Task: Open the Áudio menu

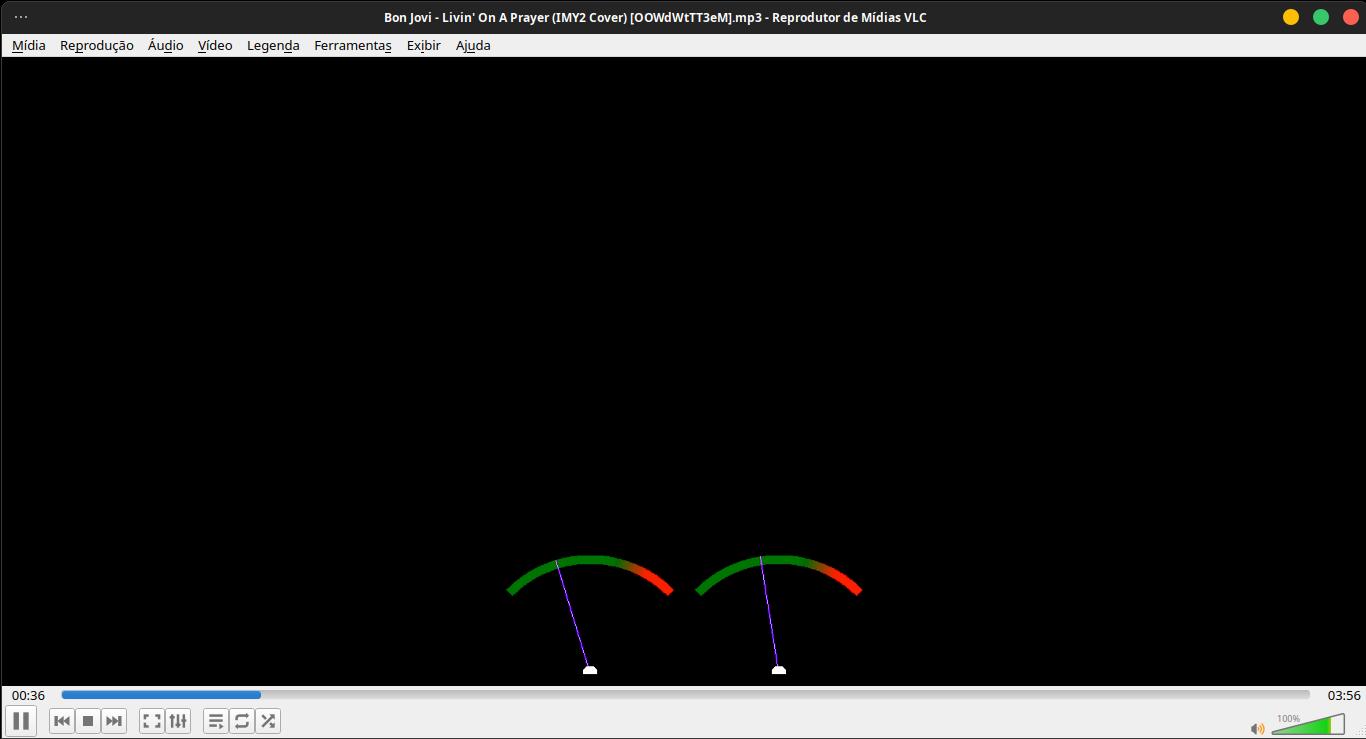Action: [x=165, y=45]
